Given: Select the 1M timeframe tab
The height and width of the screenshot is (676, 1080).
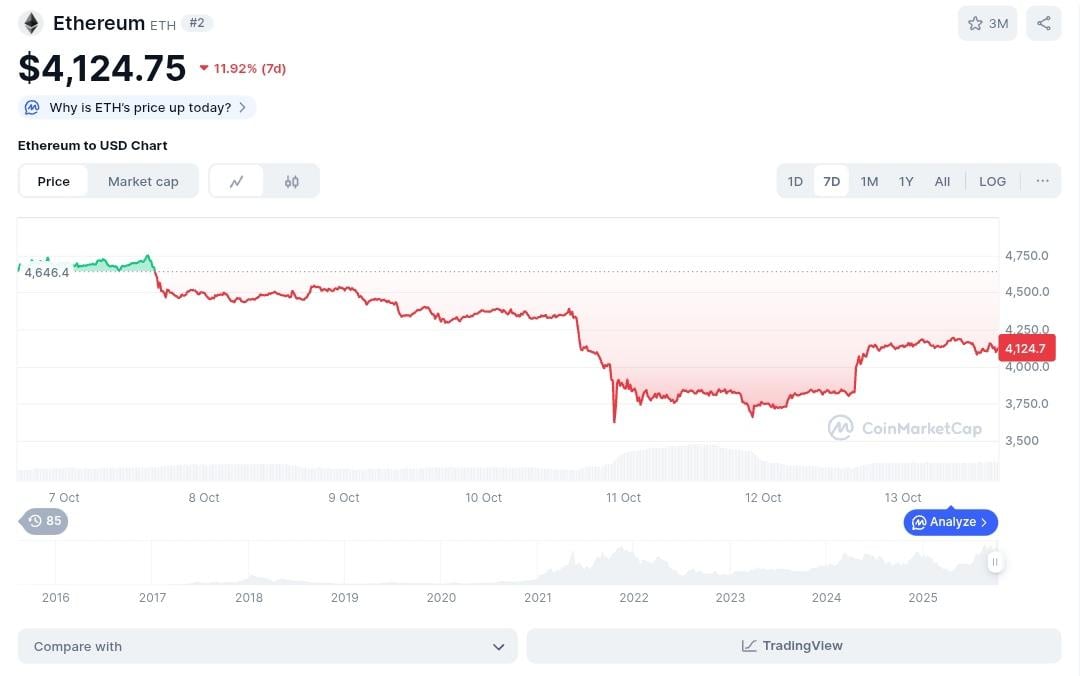Looking at the screenshot, I should (869, 181).
